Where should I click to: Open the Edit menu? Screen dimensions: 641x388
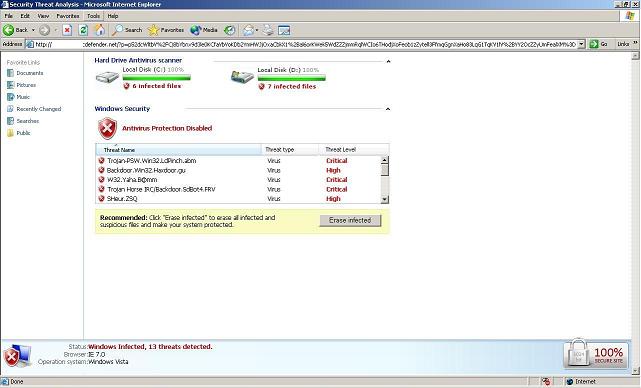click(25, 16)
